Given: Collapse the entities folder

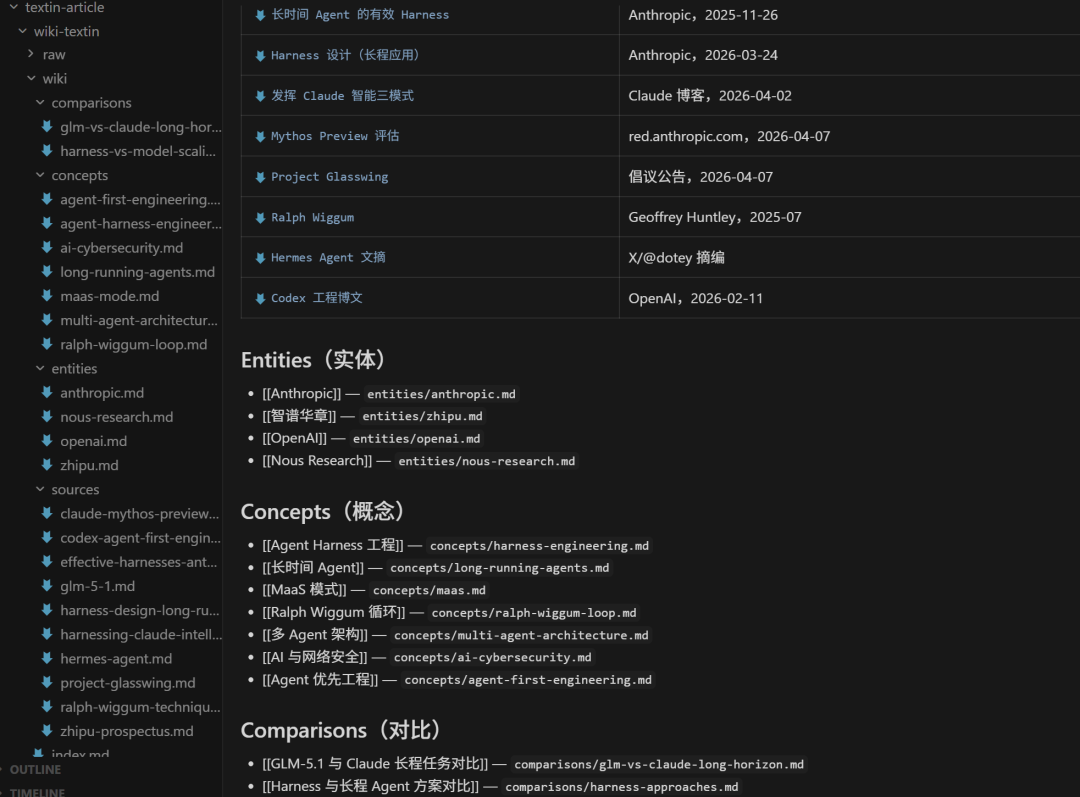Looking at the screenshot, I should (x=40, y=369).
